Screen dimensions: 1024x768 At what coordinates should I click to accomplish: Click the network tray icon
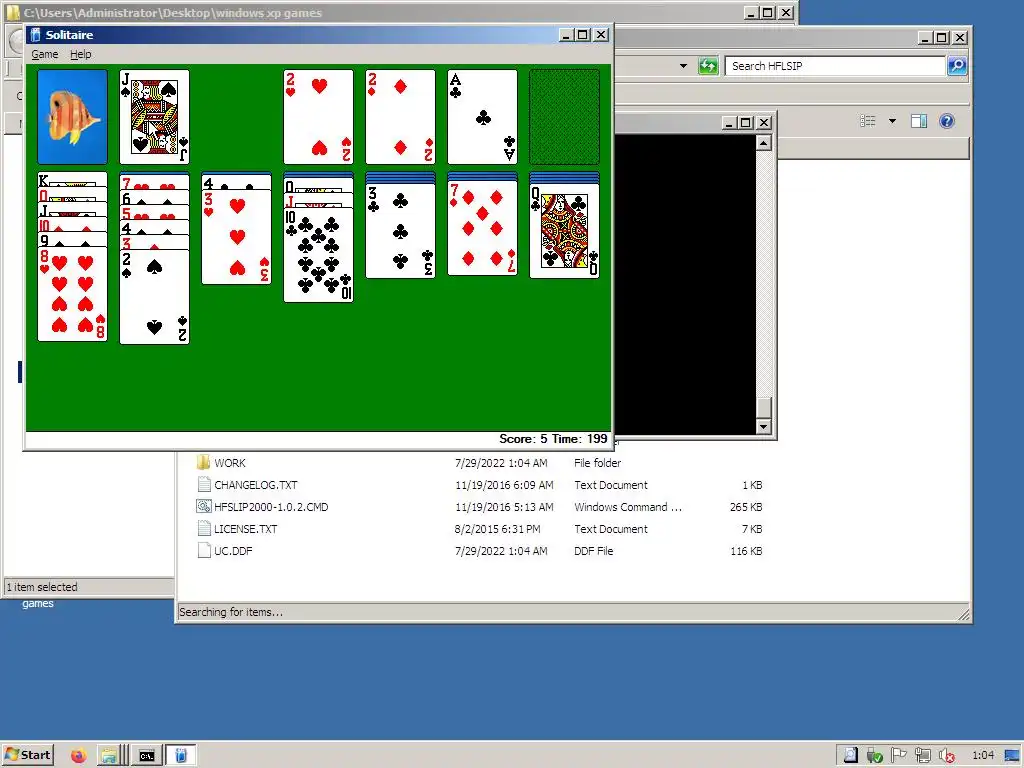tap(923, 756)
